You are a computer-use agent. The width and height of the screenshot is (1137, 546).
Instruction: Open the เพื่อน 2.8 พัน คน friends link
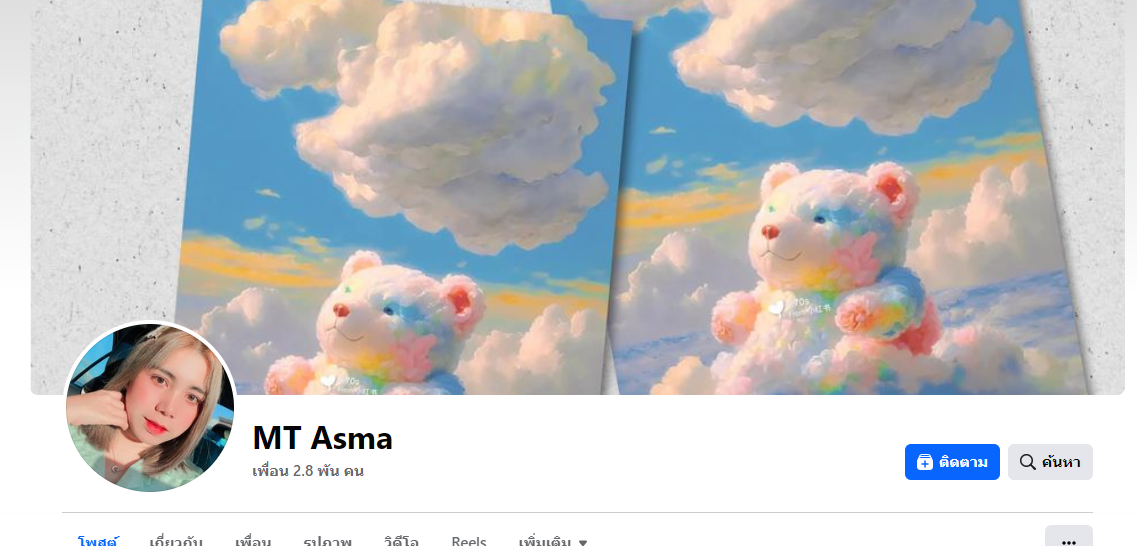(x=308, y=471)
